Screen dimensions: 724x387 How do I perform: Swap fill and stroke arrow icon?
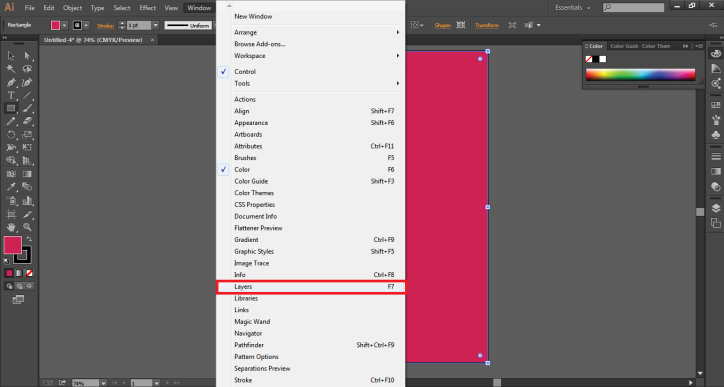point(30,239)
